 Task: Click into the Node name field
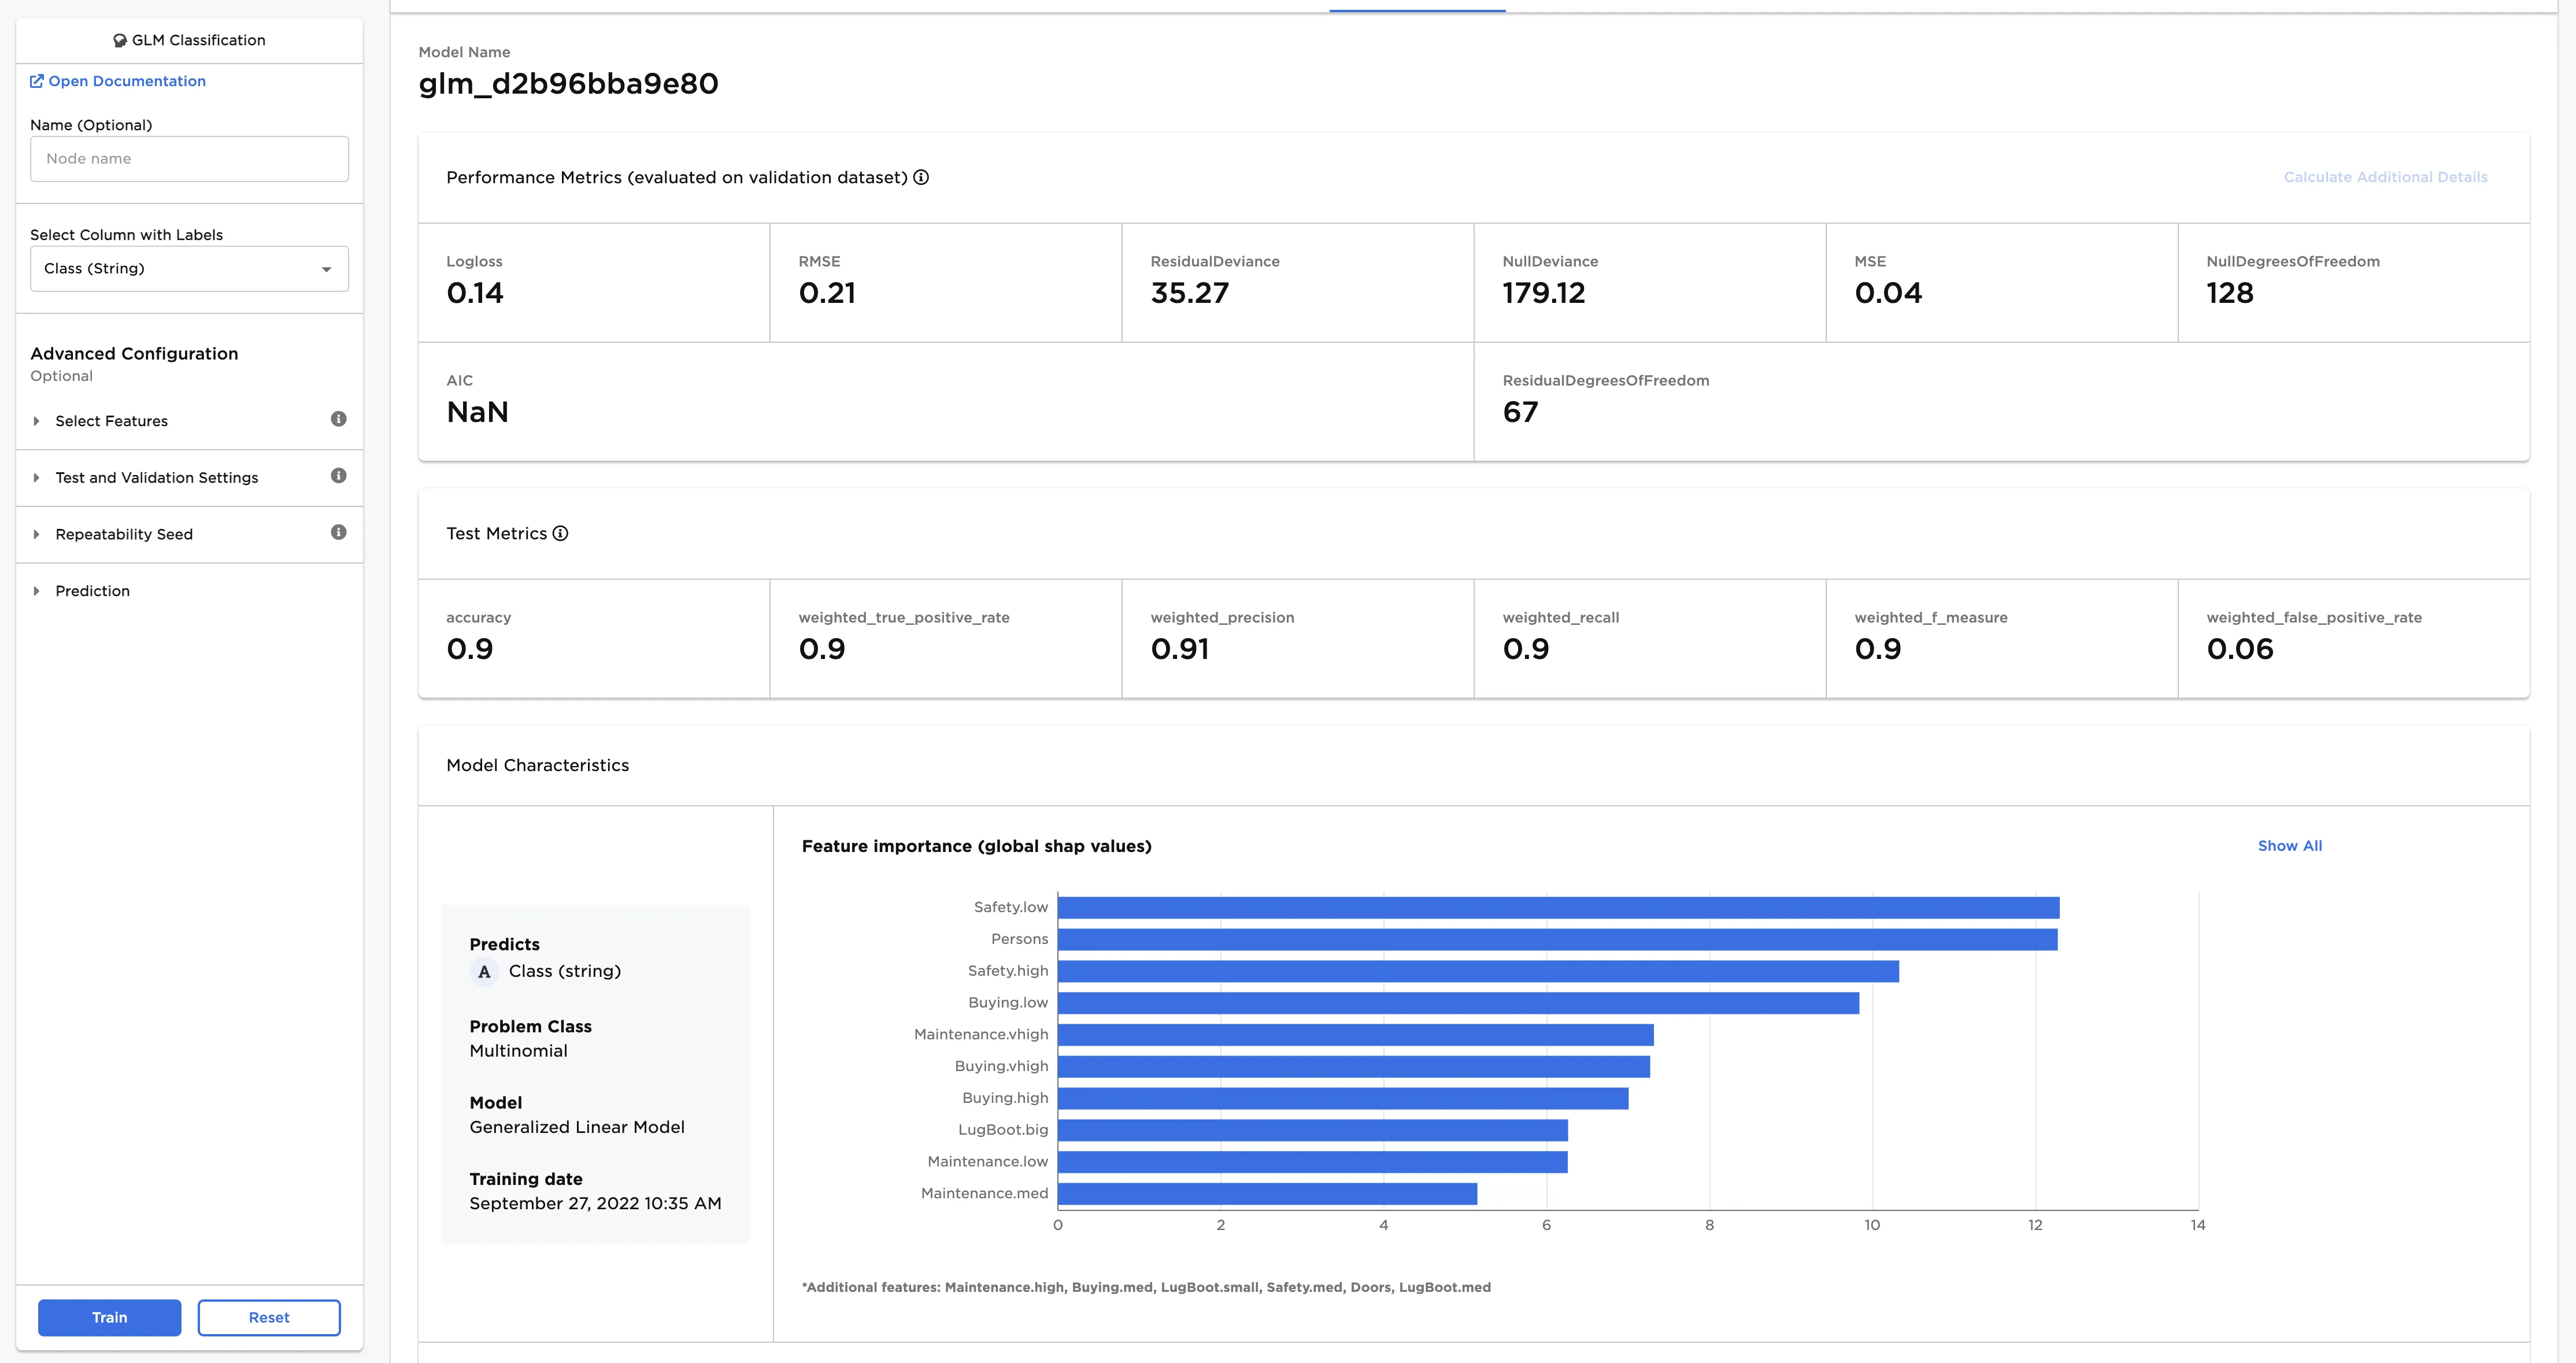tap(189, 159)
